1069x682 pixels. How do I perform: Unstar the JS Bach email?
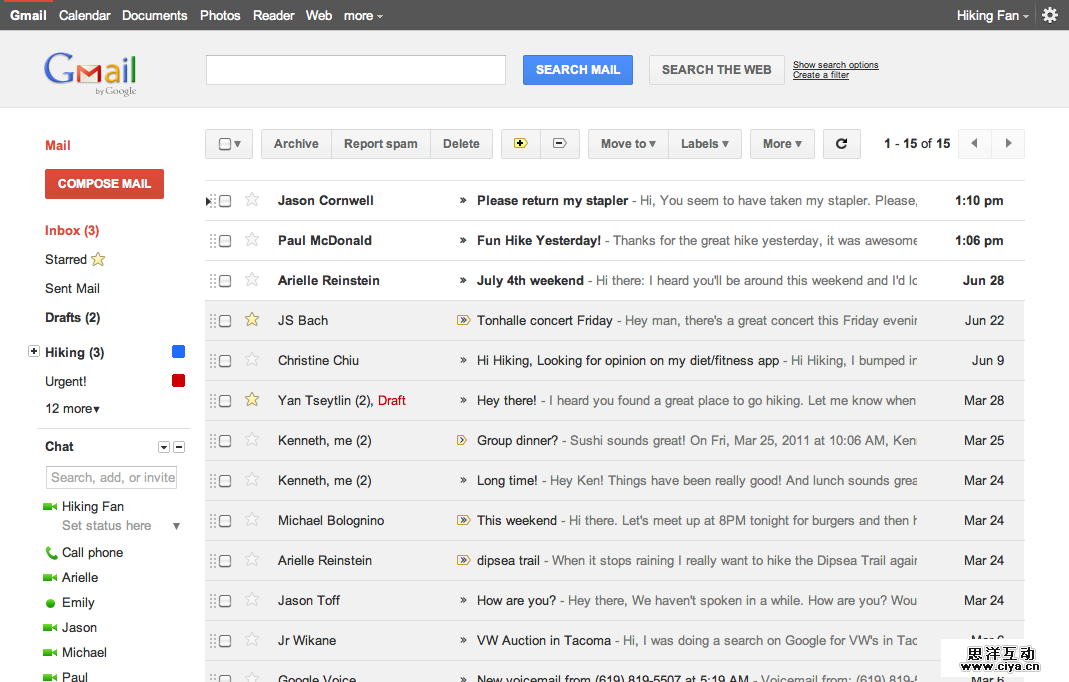(252, 320)
